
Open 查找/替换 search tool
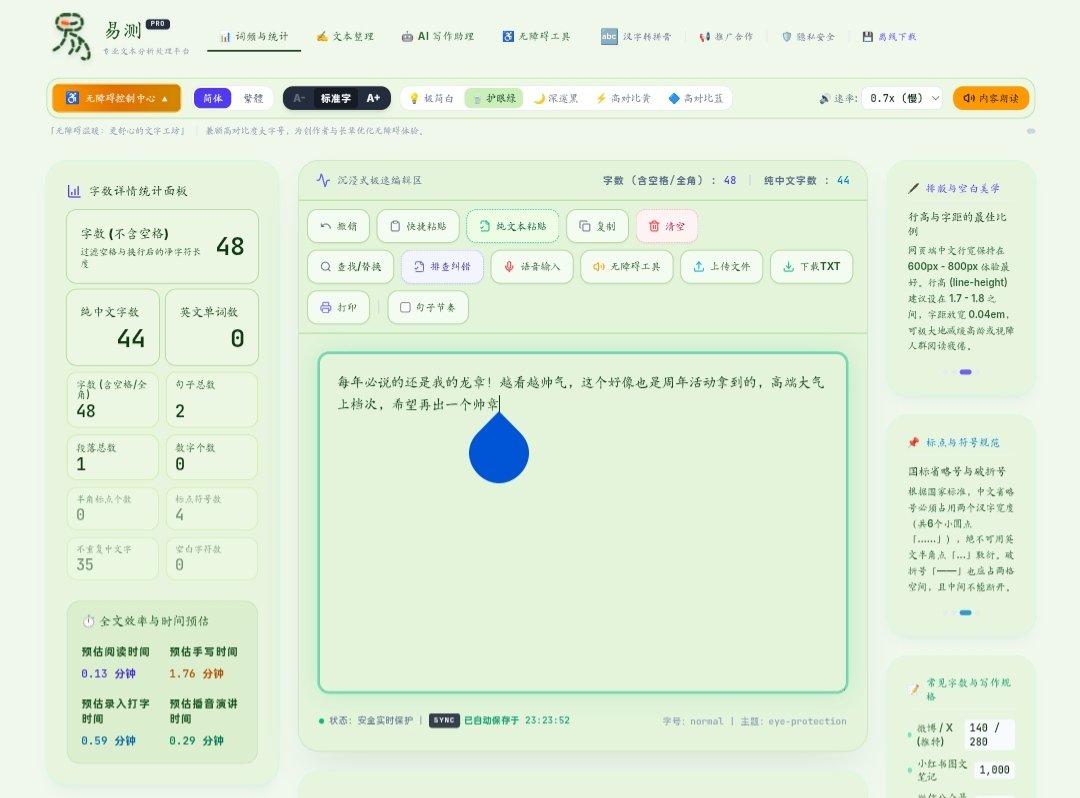(351, 266)
